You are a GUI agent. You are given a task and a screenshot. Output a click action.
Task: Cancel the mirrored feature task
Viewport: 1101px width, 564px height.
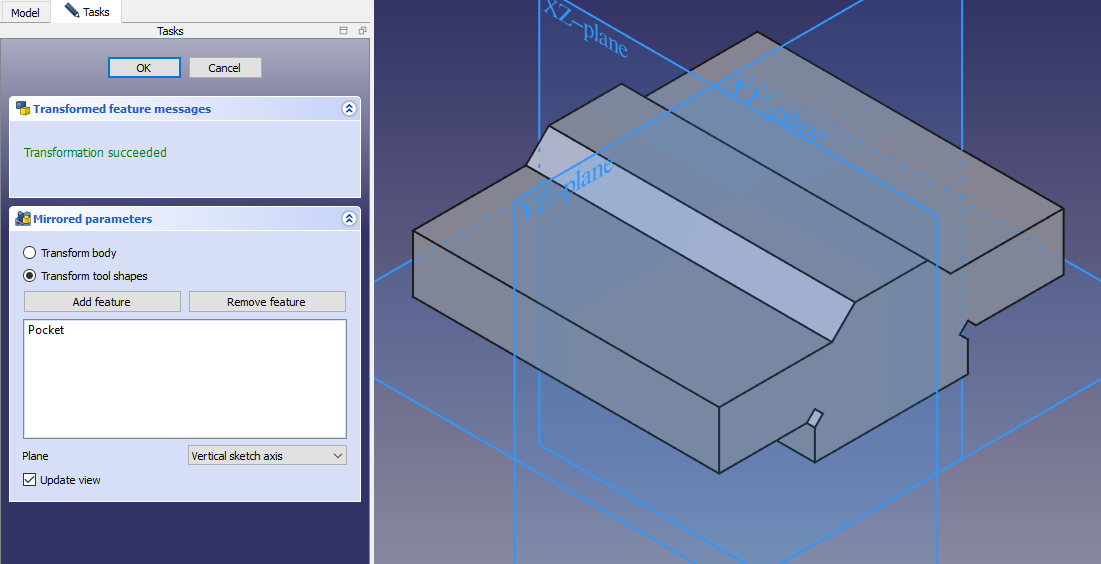click(x=224, y=68)
